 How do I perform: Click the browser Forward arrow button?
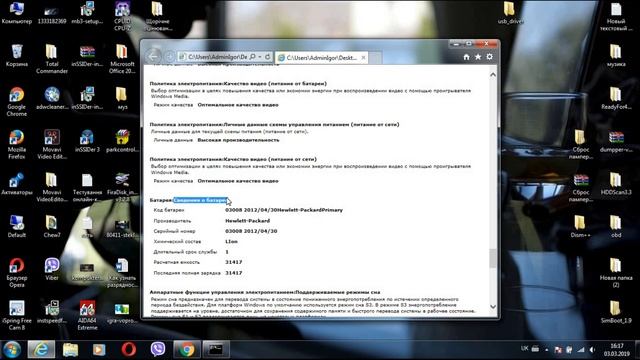pos(169,57)
